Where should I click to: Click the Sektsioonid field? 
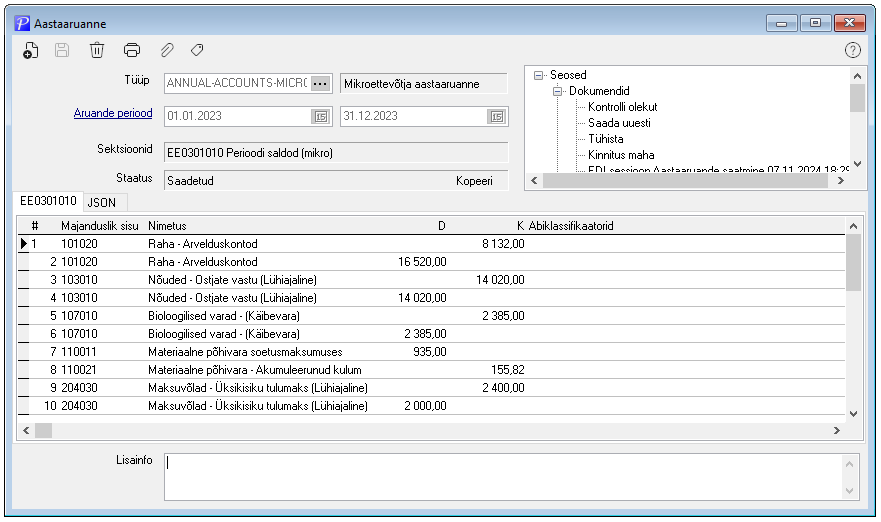tap(336, 153)
